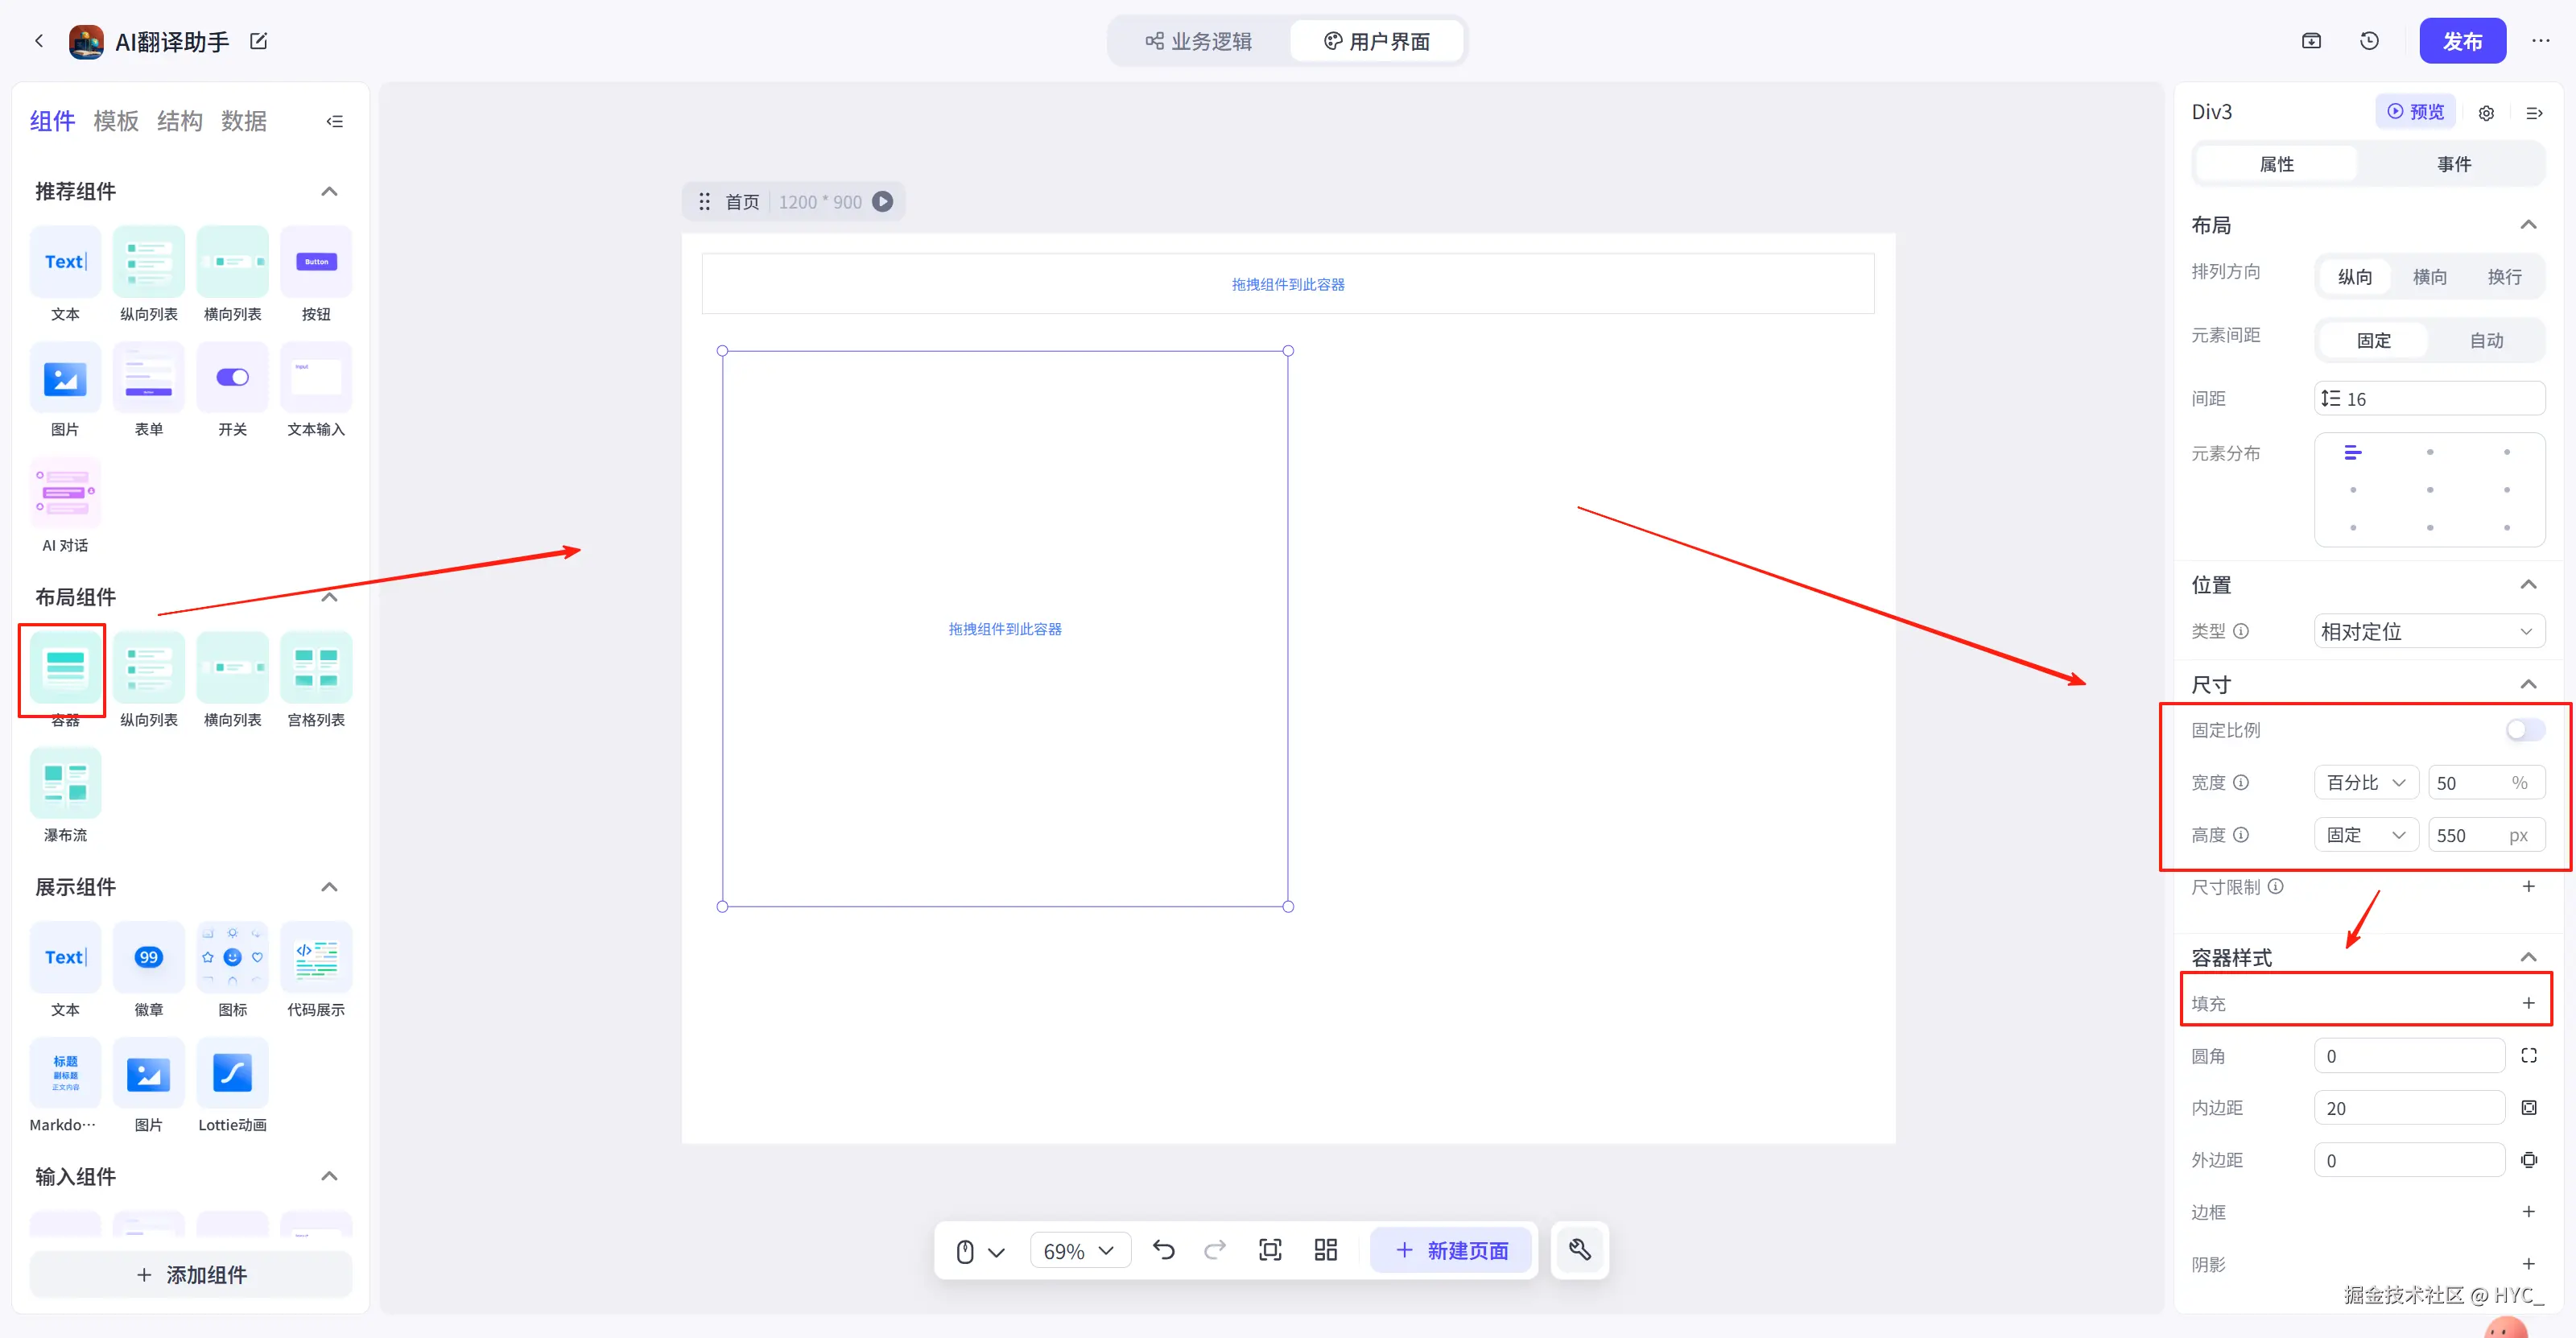Open the 结构 tab
The width and height of the screenshot is (2576, 1338).
point(180,121)
